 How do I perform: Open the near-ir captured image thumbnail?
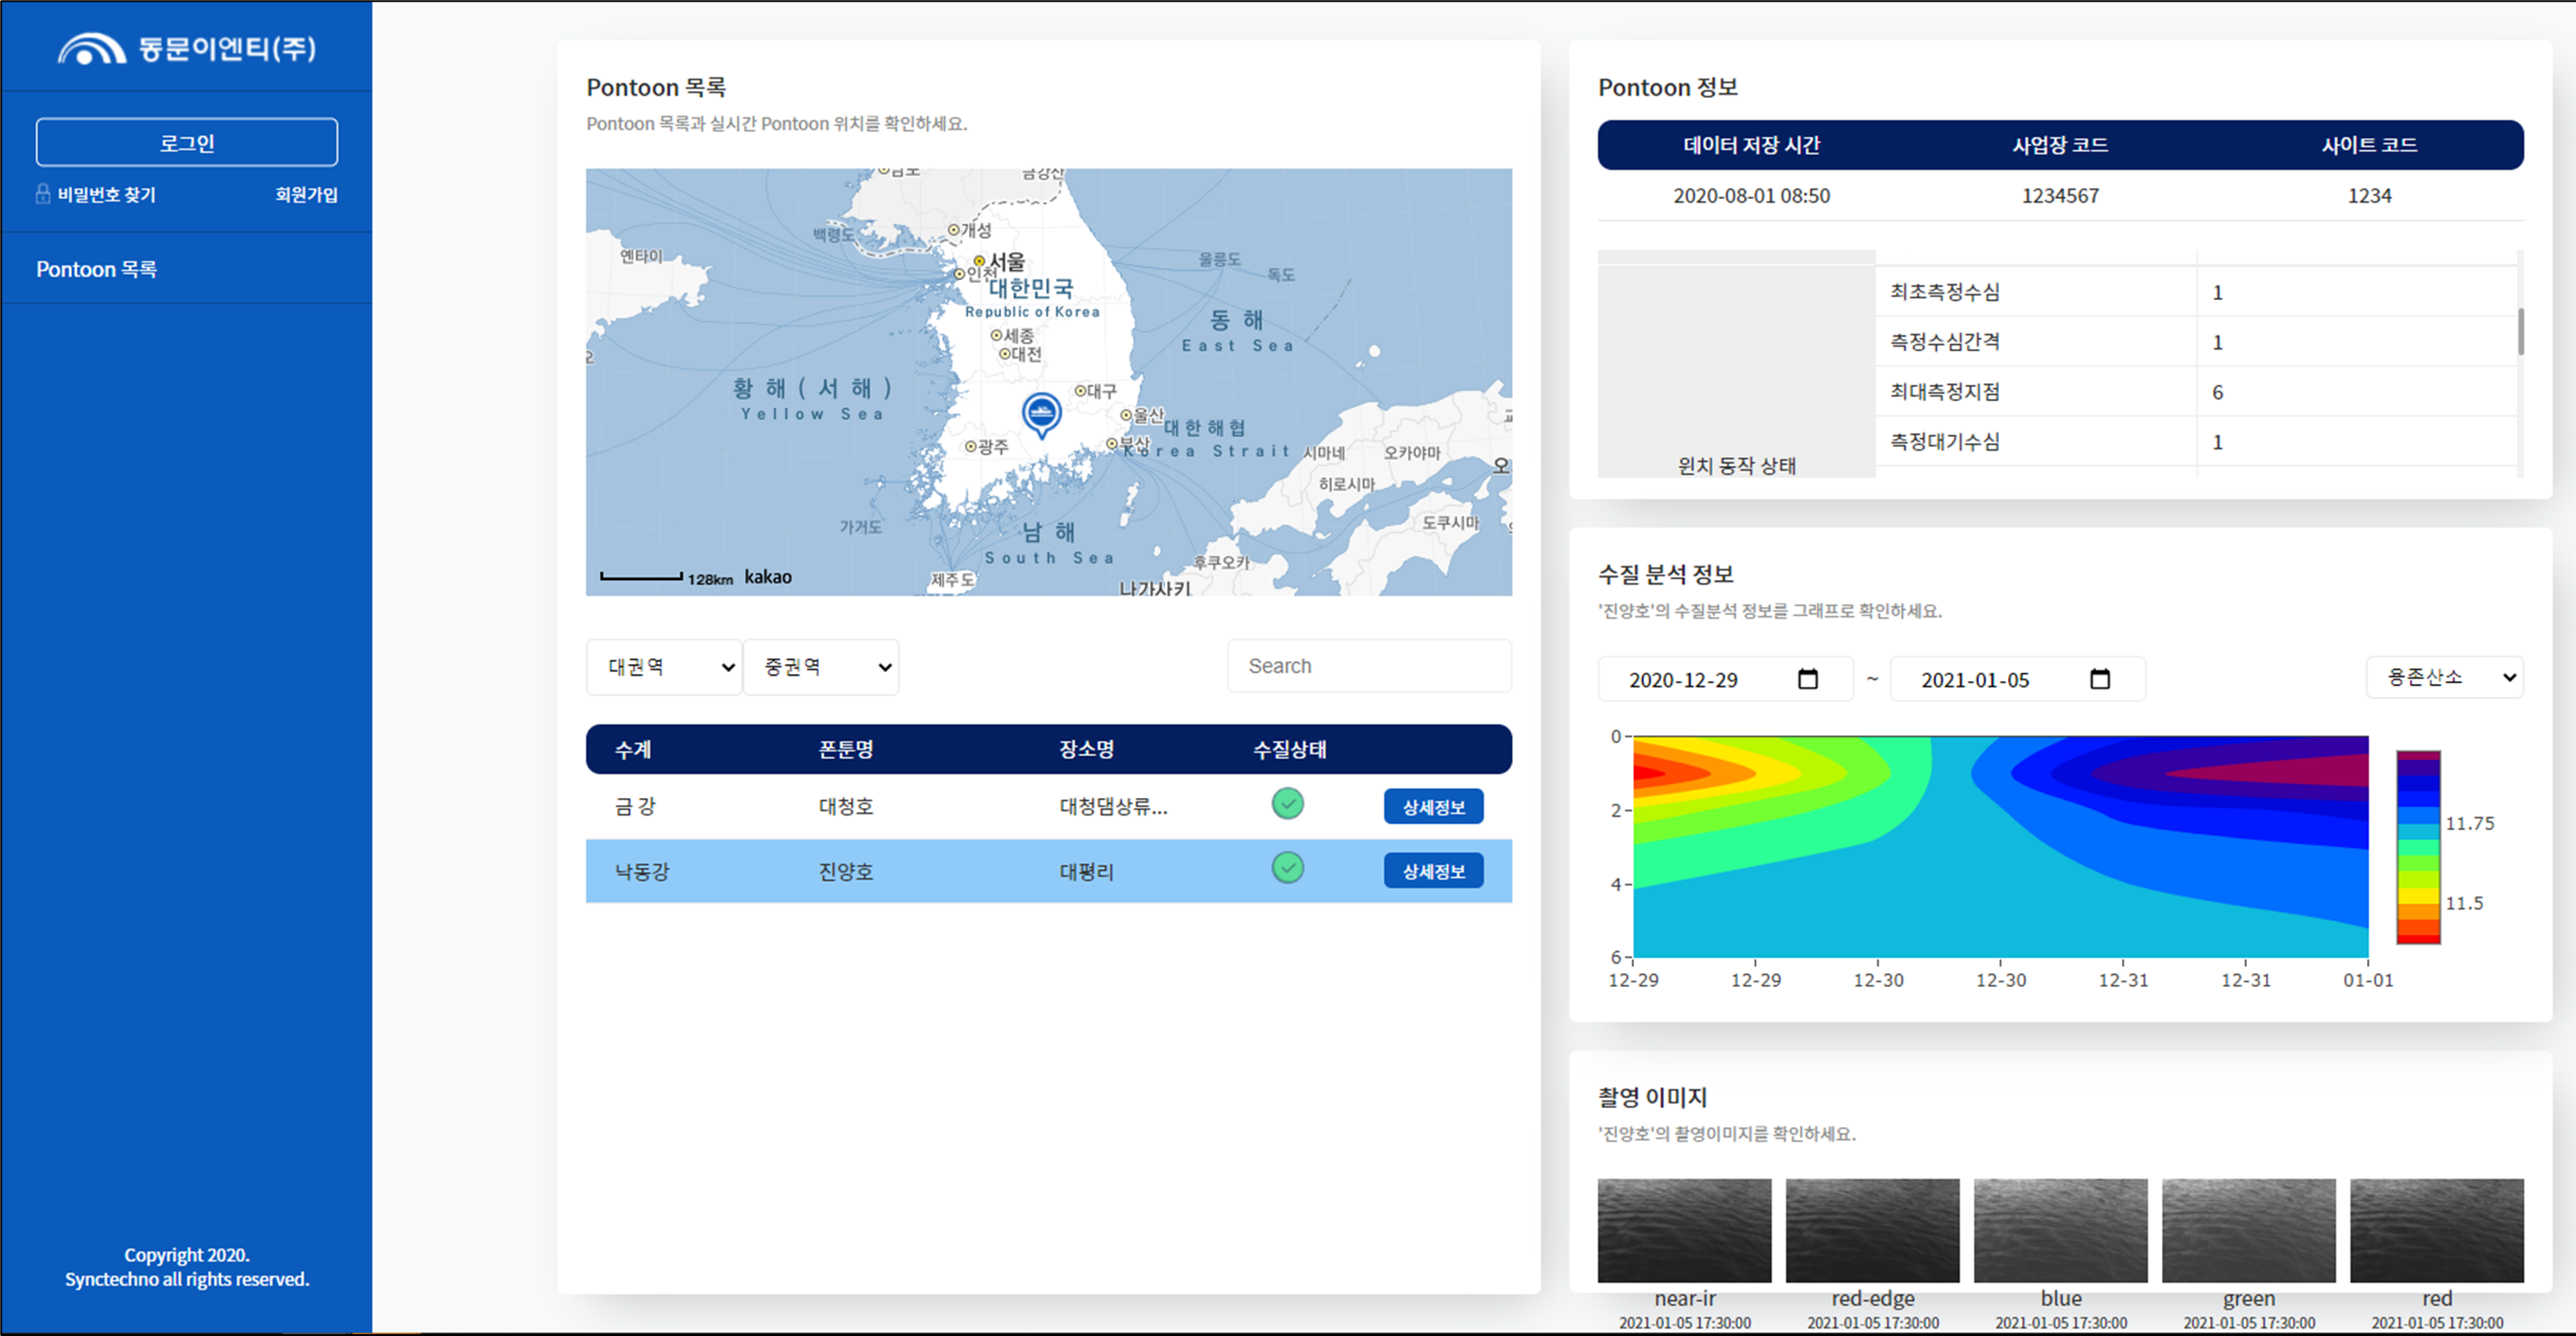point(1684,1230)
